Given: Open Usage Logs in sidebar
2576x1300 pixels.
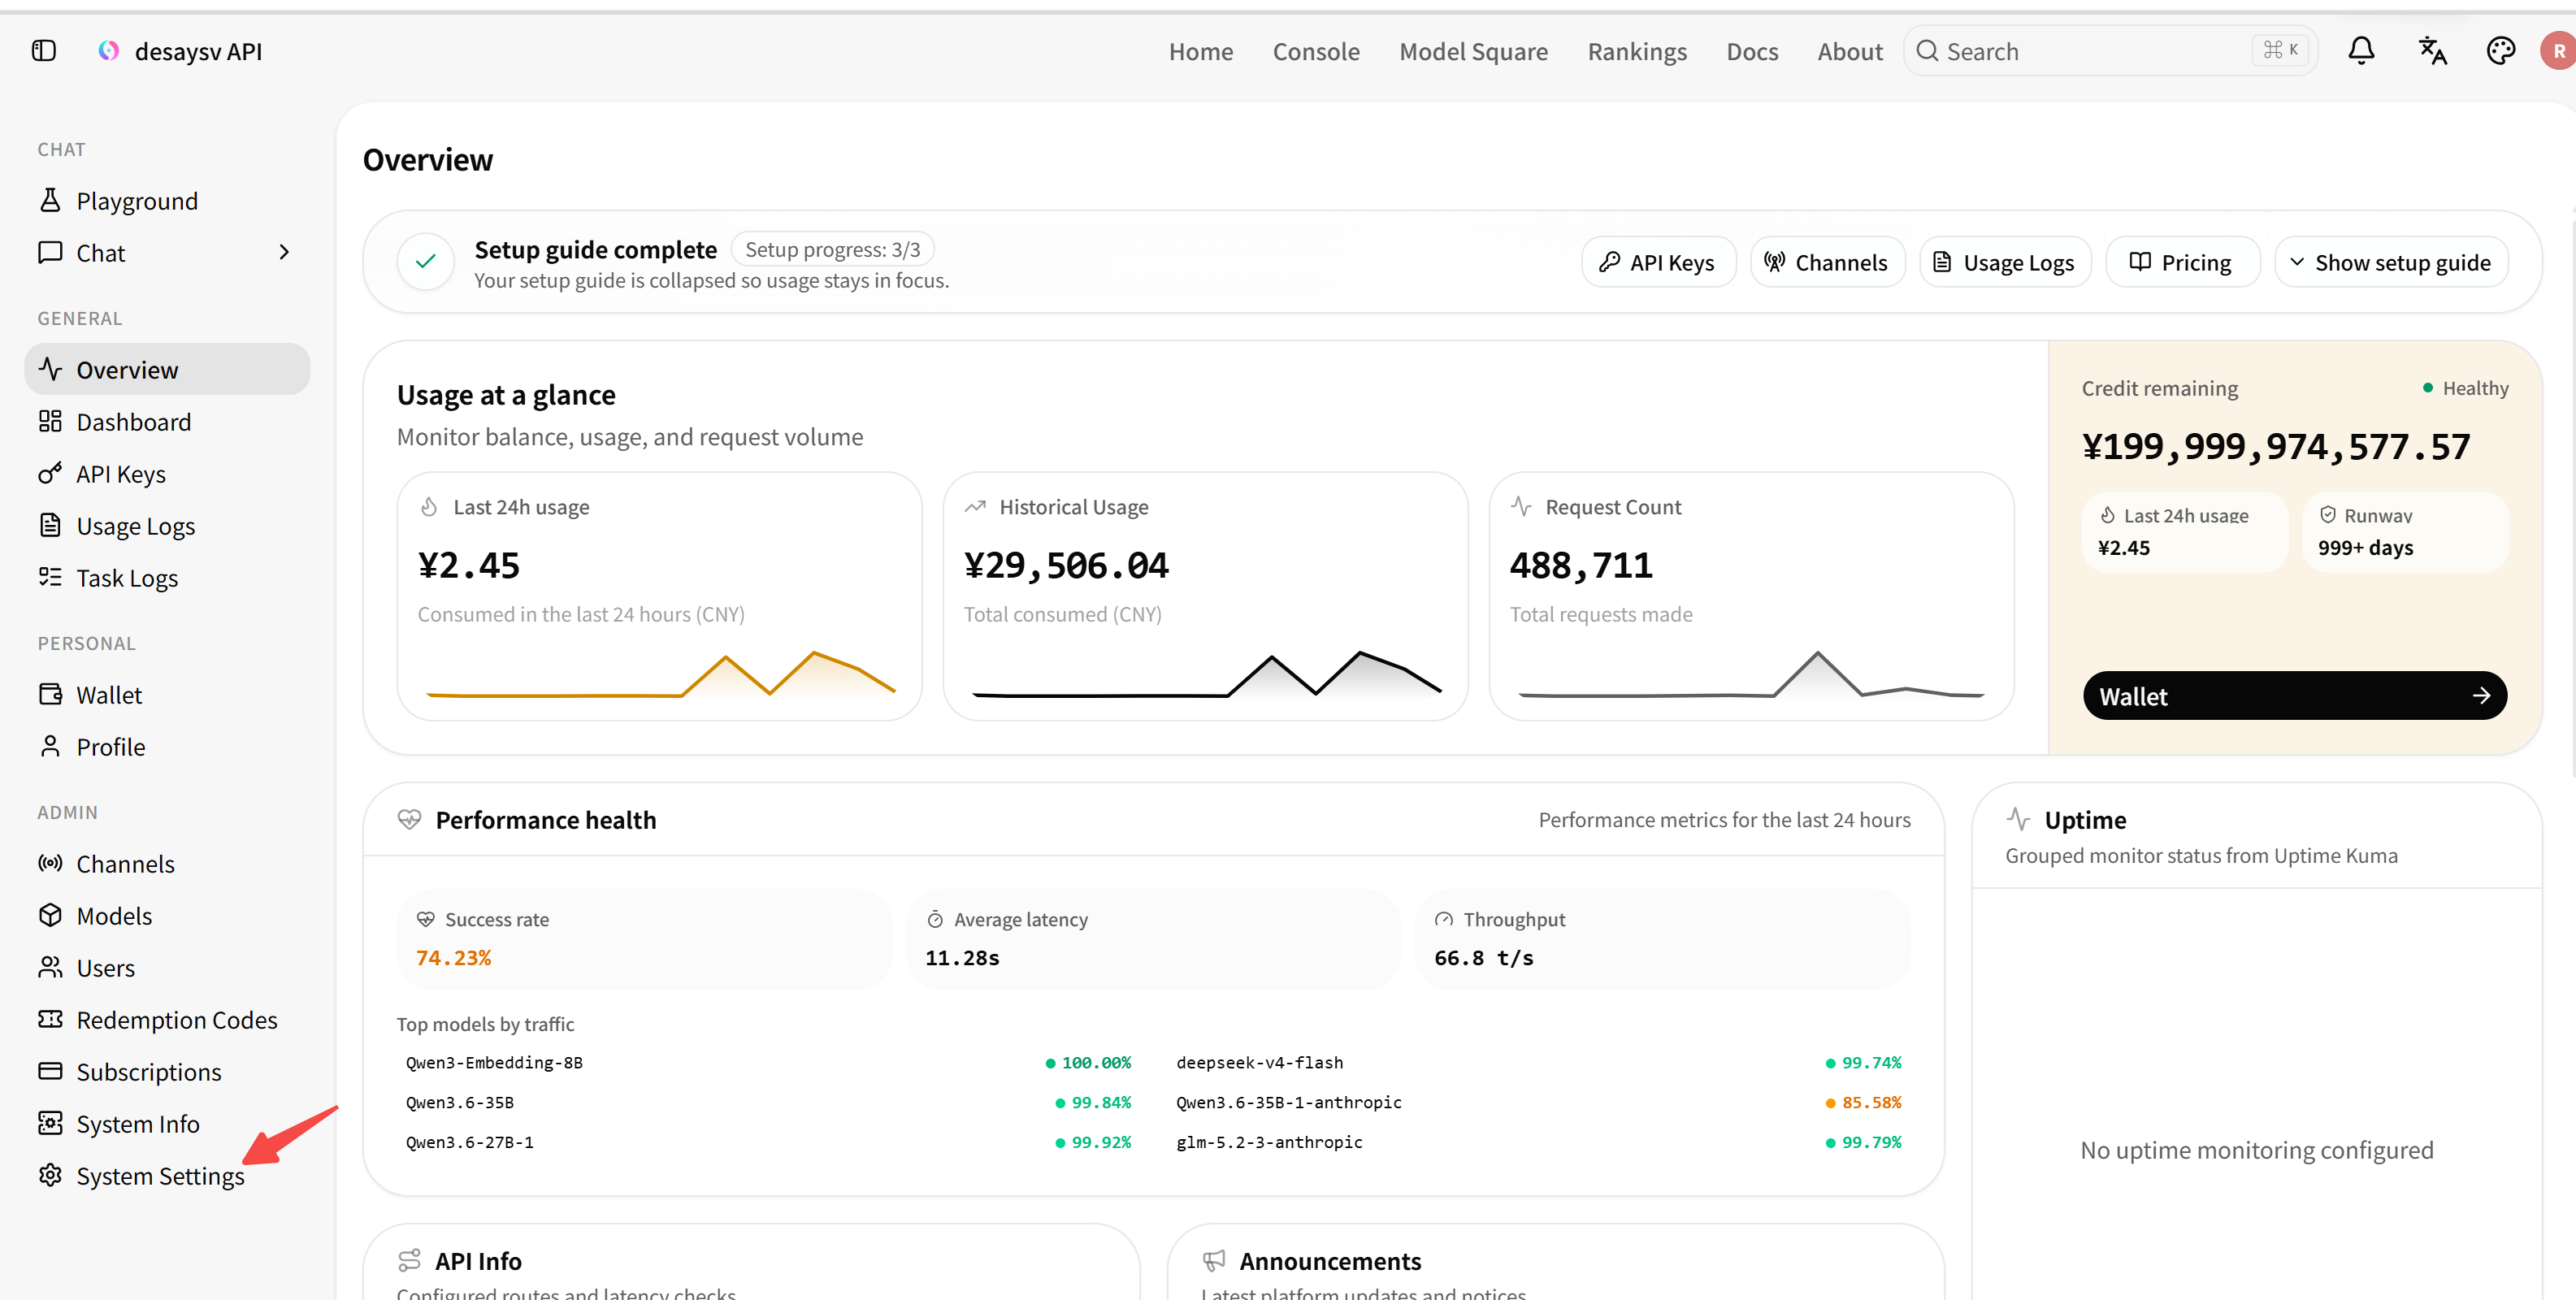Looking at the screenshot, I should (x=167, y=526).
